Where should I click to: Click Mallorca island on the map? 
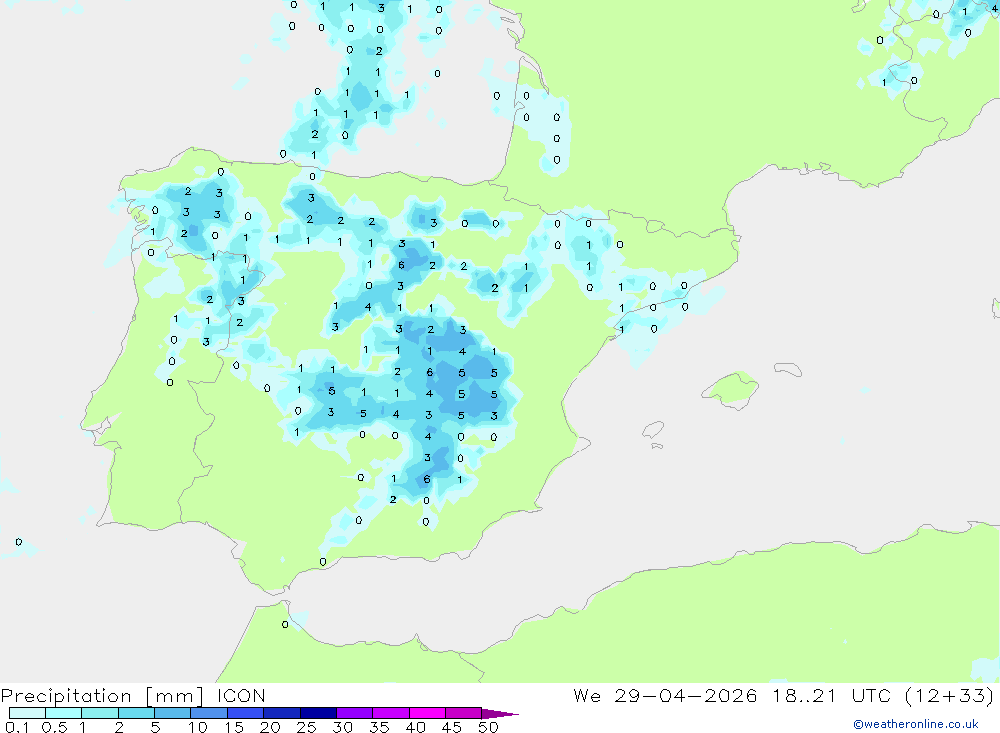(x=730, y=389)
